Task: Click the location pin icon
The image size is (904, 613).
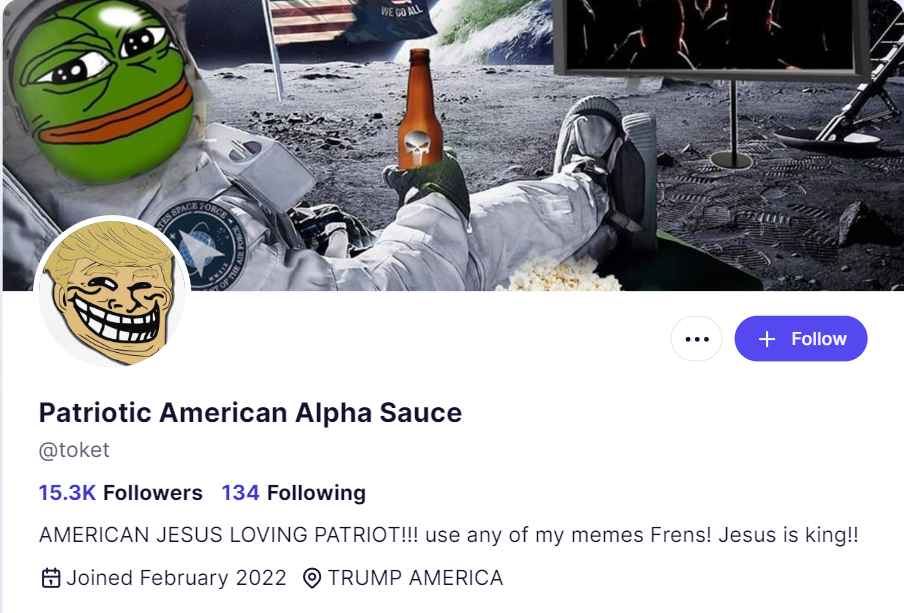Action: tap(312, 578)
